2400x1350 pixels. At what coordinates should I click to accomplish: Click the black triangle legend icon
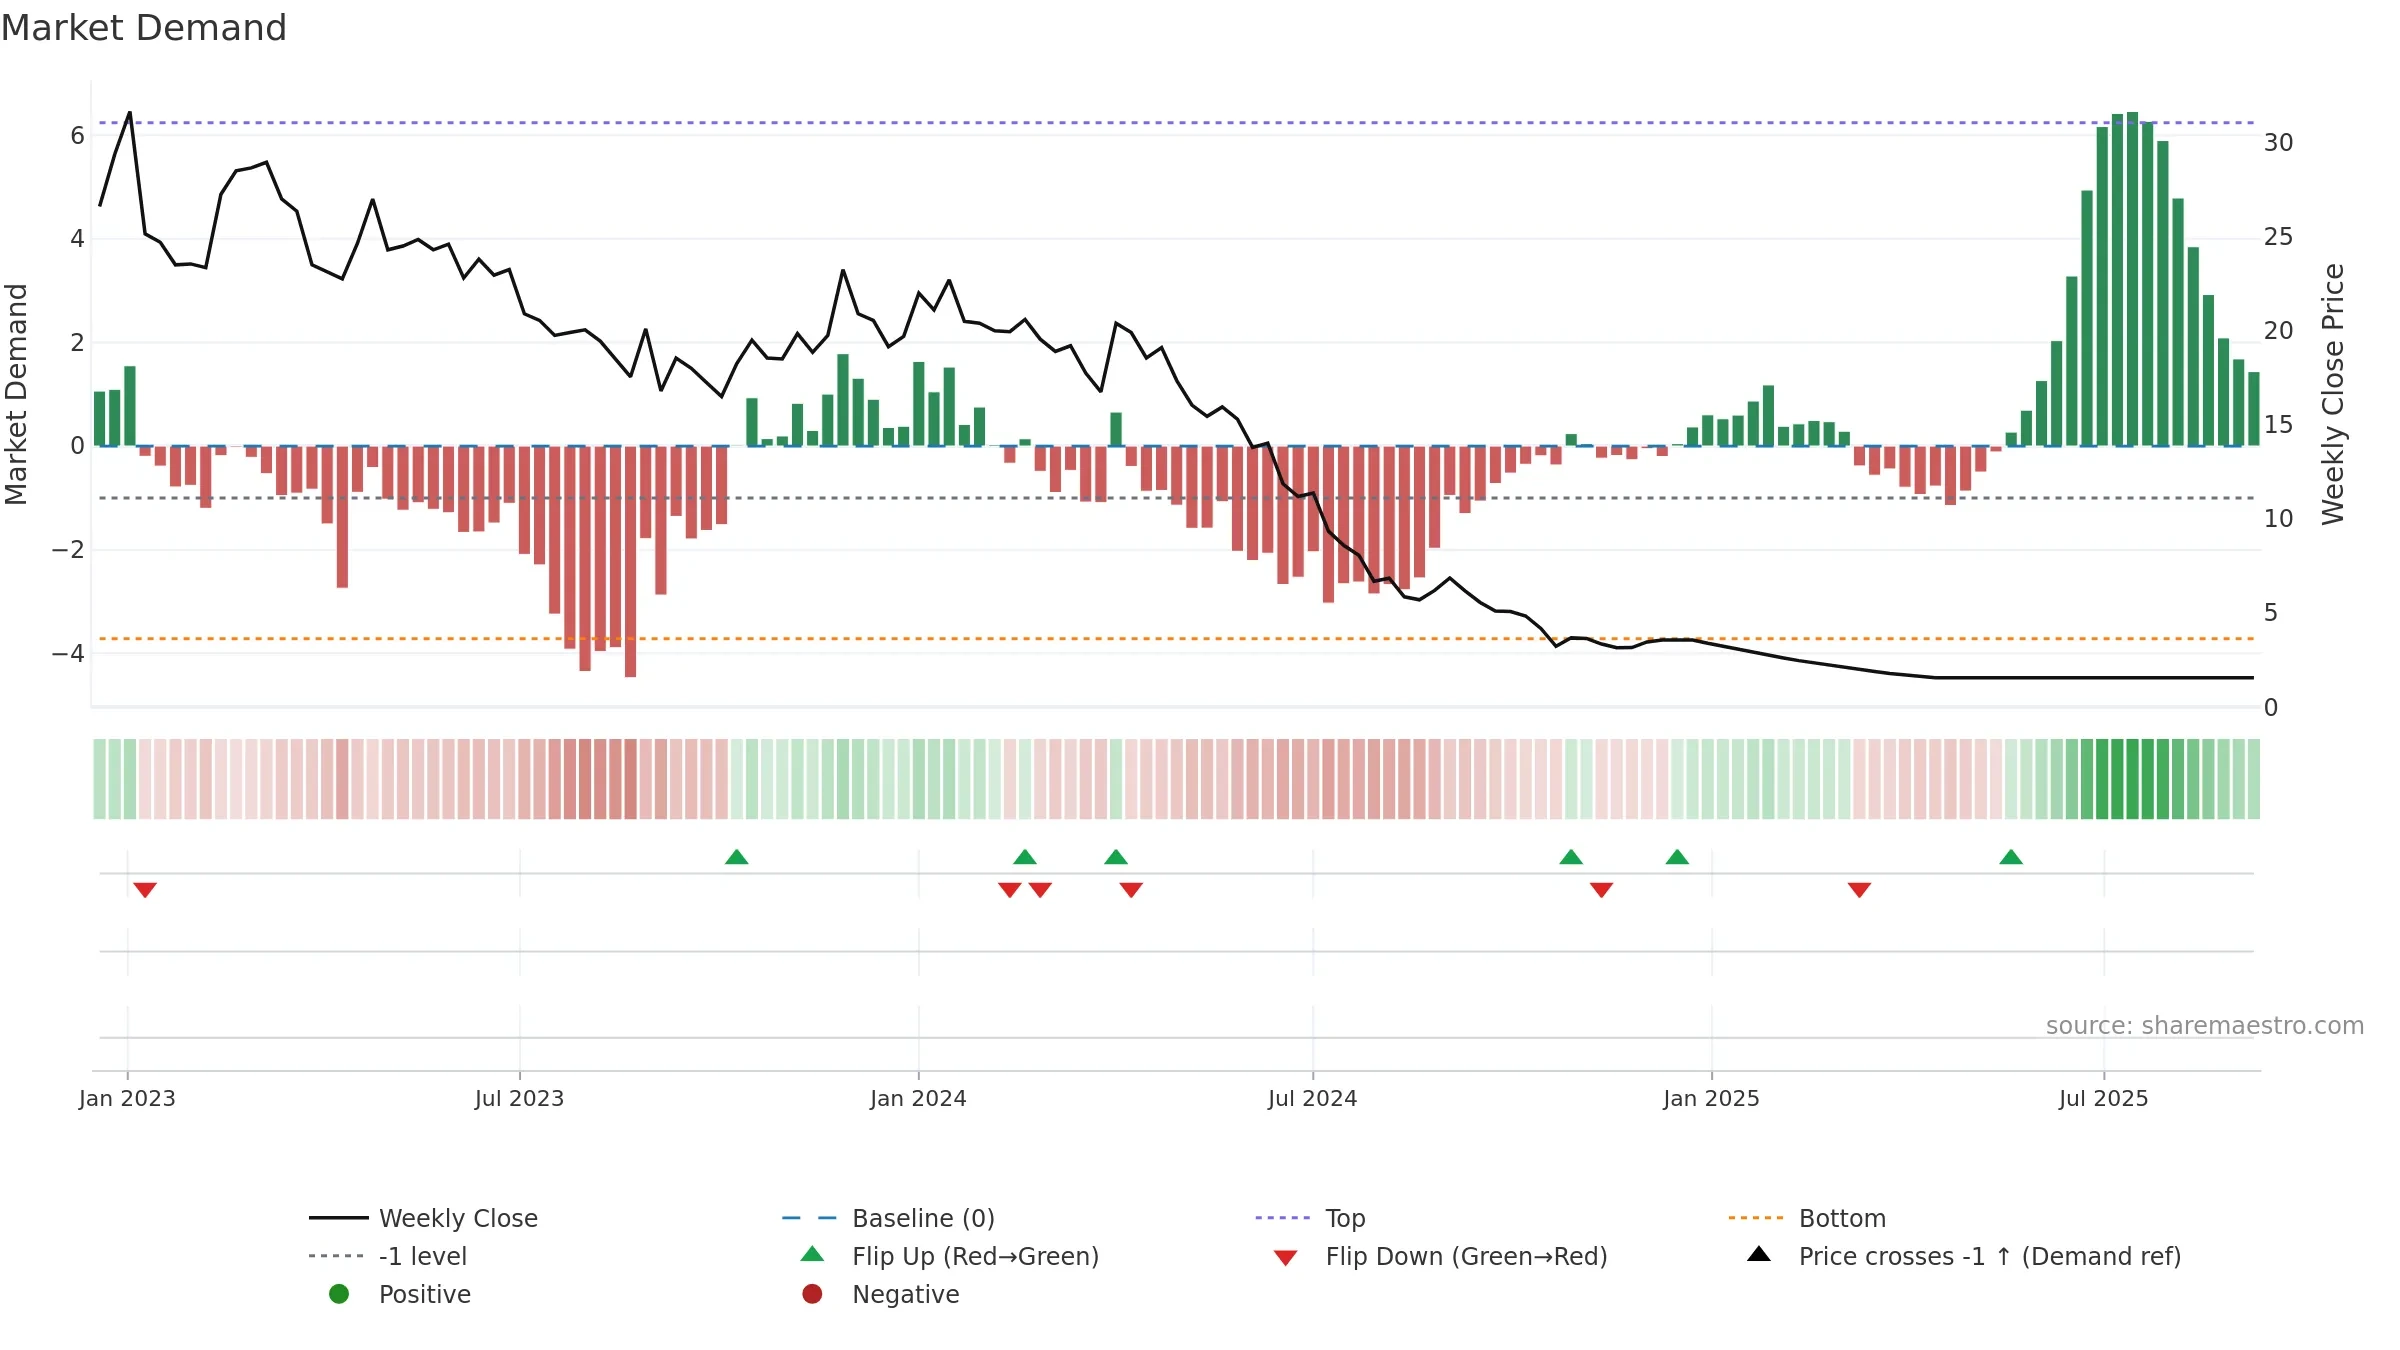[1759, 1254]
